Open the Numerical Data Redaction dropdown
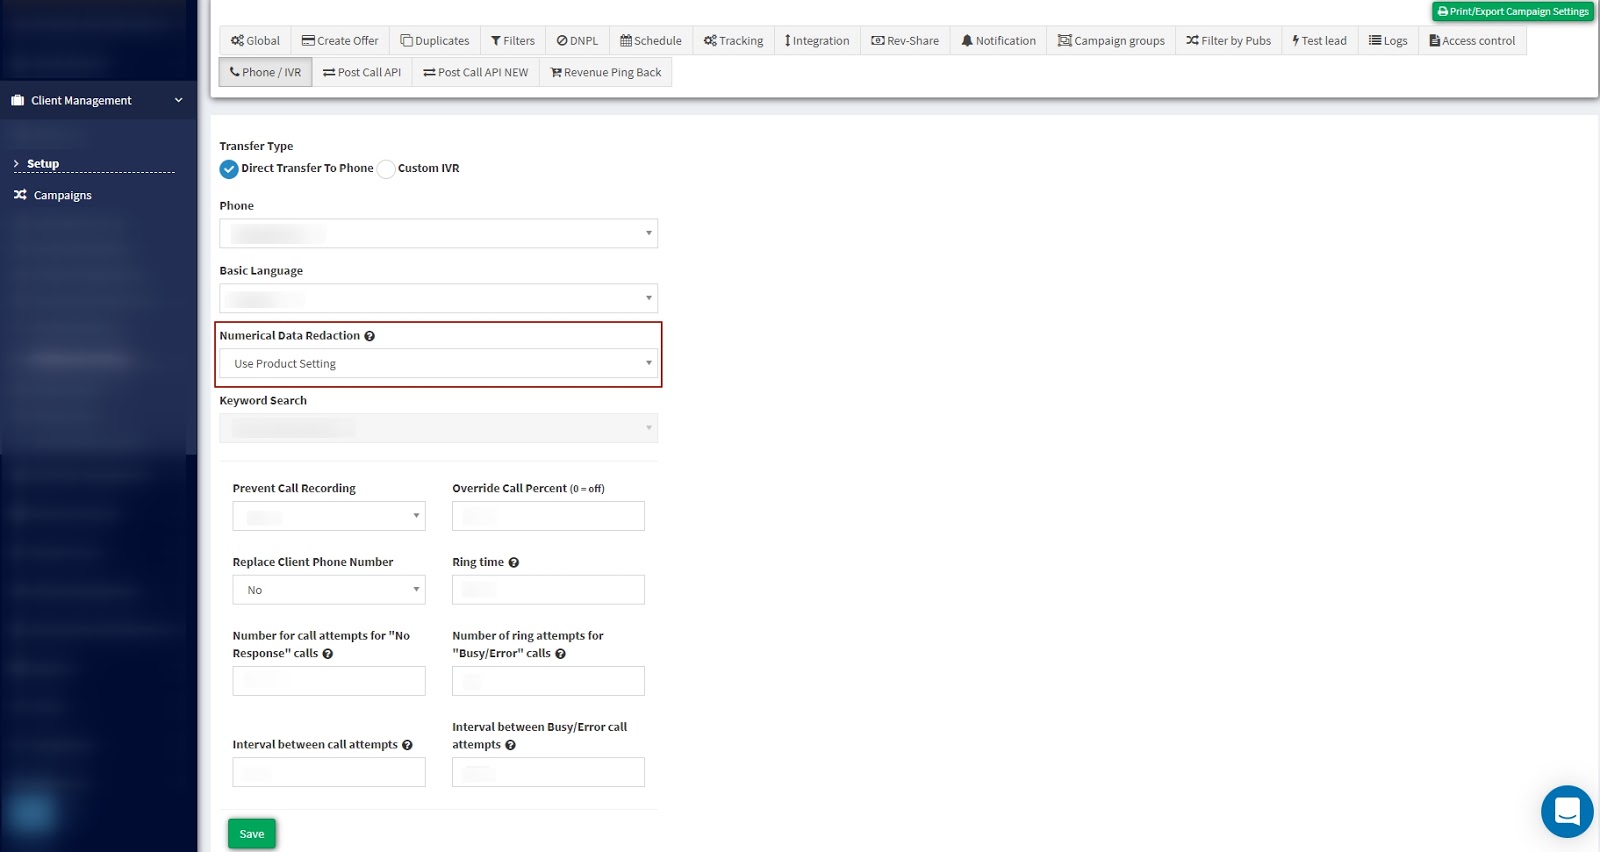Screen dimensions: 1600x852 tap(438, 364)
